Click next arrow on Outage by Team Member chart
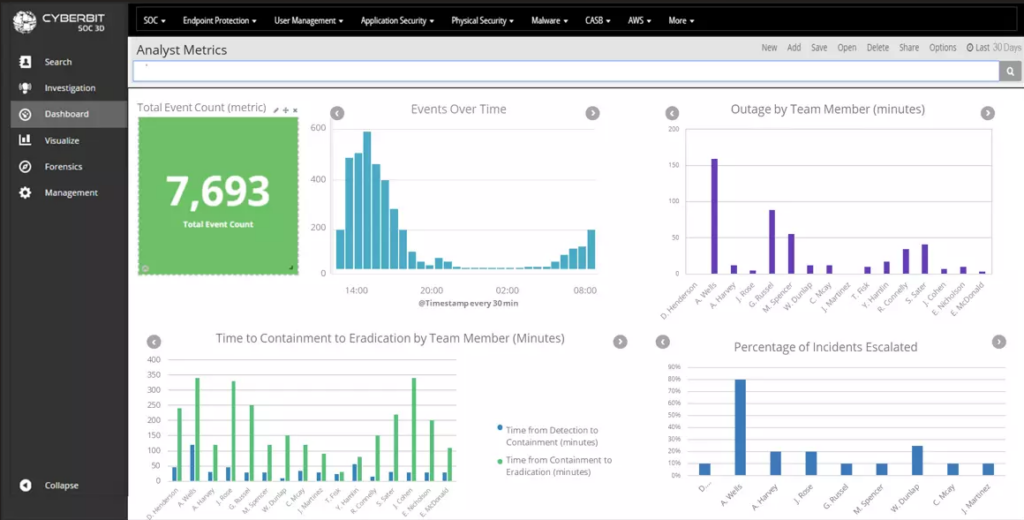1024x520 pixels. tap(987, 113)
